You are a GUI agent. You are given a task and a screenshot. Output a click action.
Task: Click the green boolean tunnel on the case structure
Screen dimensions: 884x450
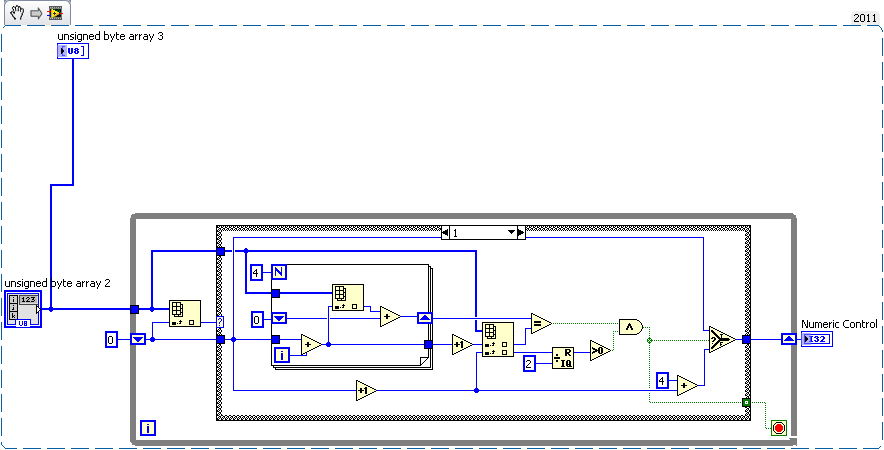746,403
